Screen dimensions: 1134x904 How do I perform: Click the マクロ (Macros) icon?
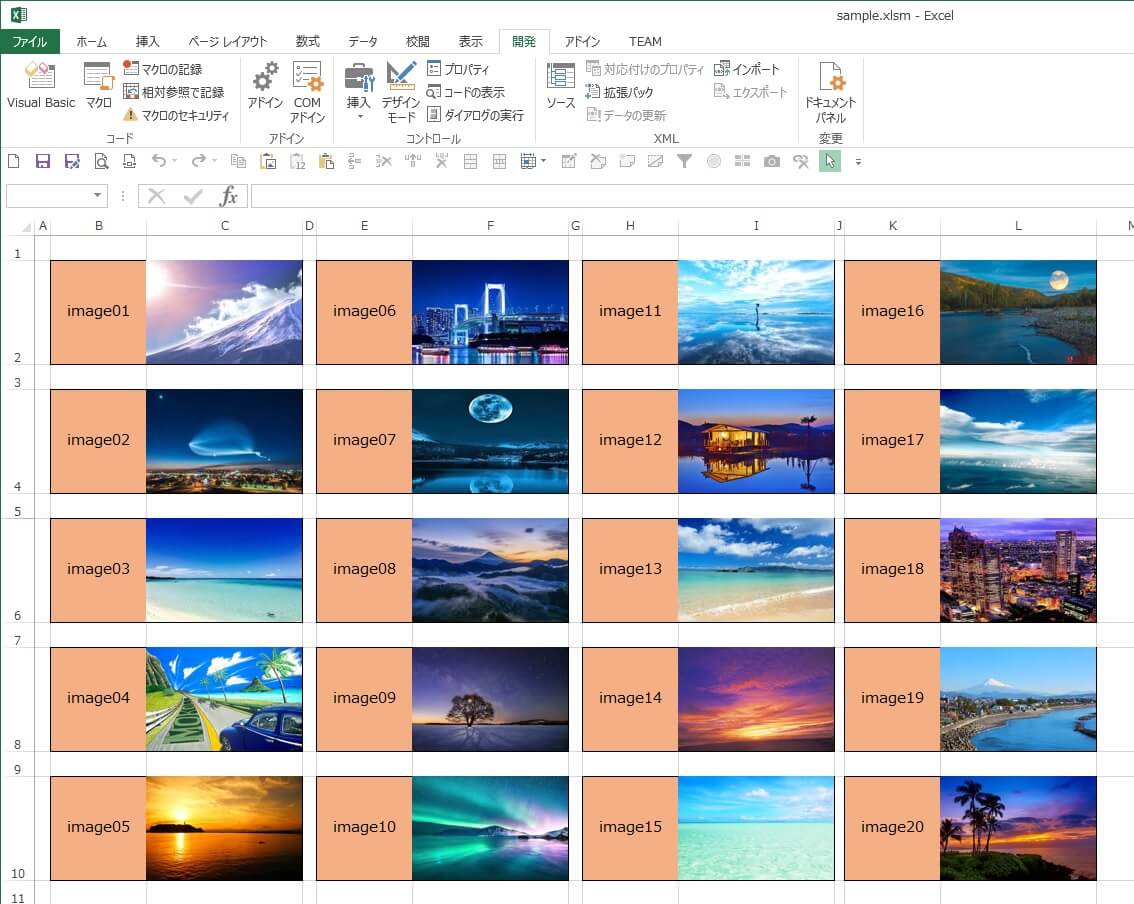(x=98, y=86)
